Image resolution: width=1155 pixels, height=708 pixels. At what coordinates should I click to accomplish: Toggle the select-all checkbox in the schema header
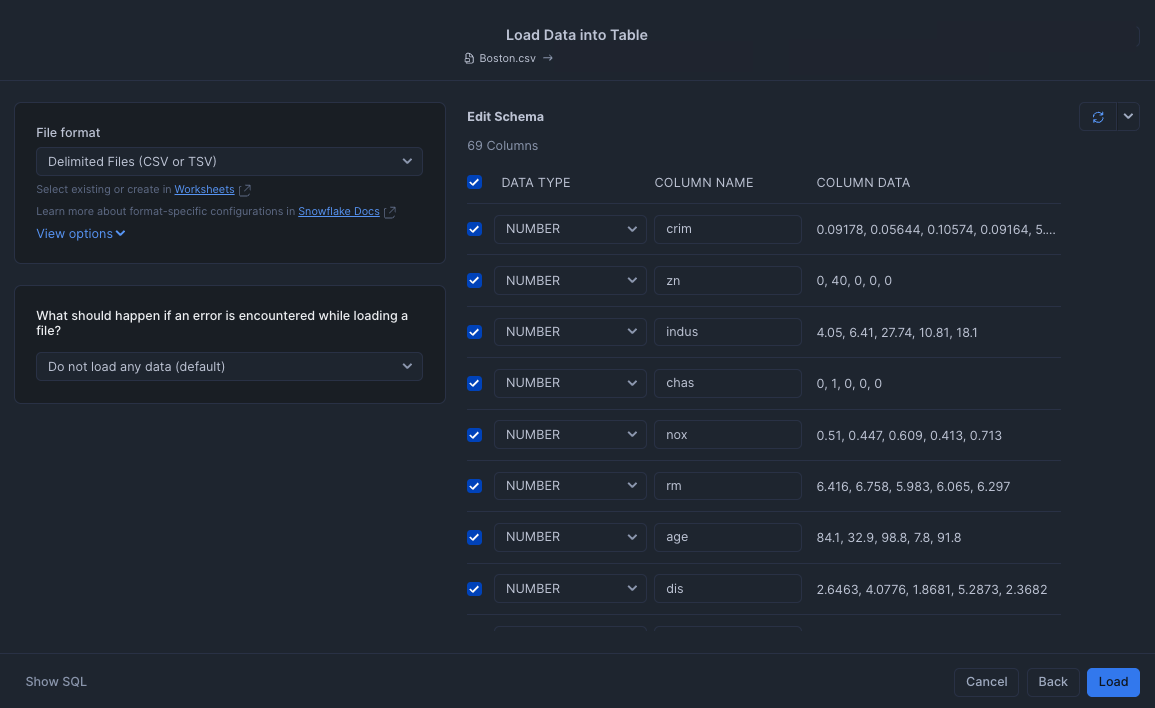pyautogui.click(x=474, y=182)
